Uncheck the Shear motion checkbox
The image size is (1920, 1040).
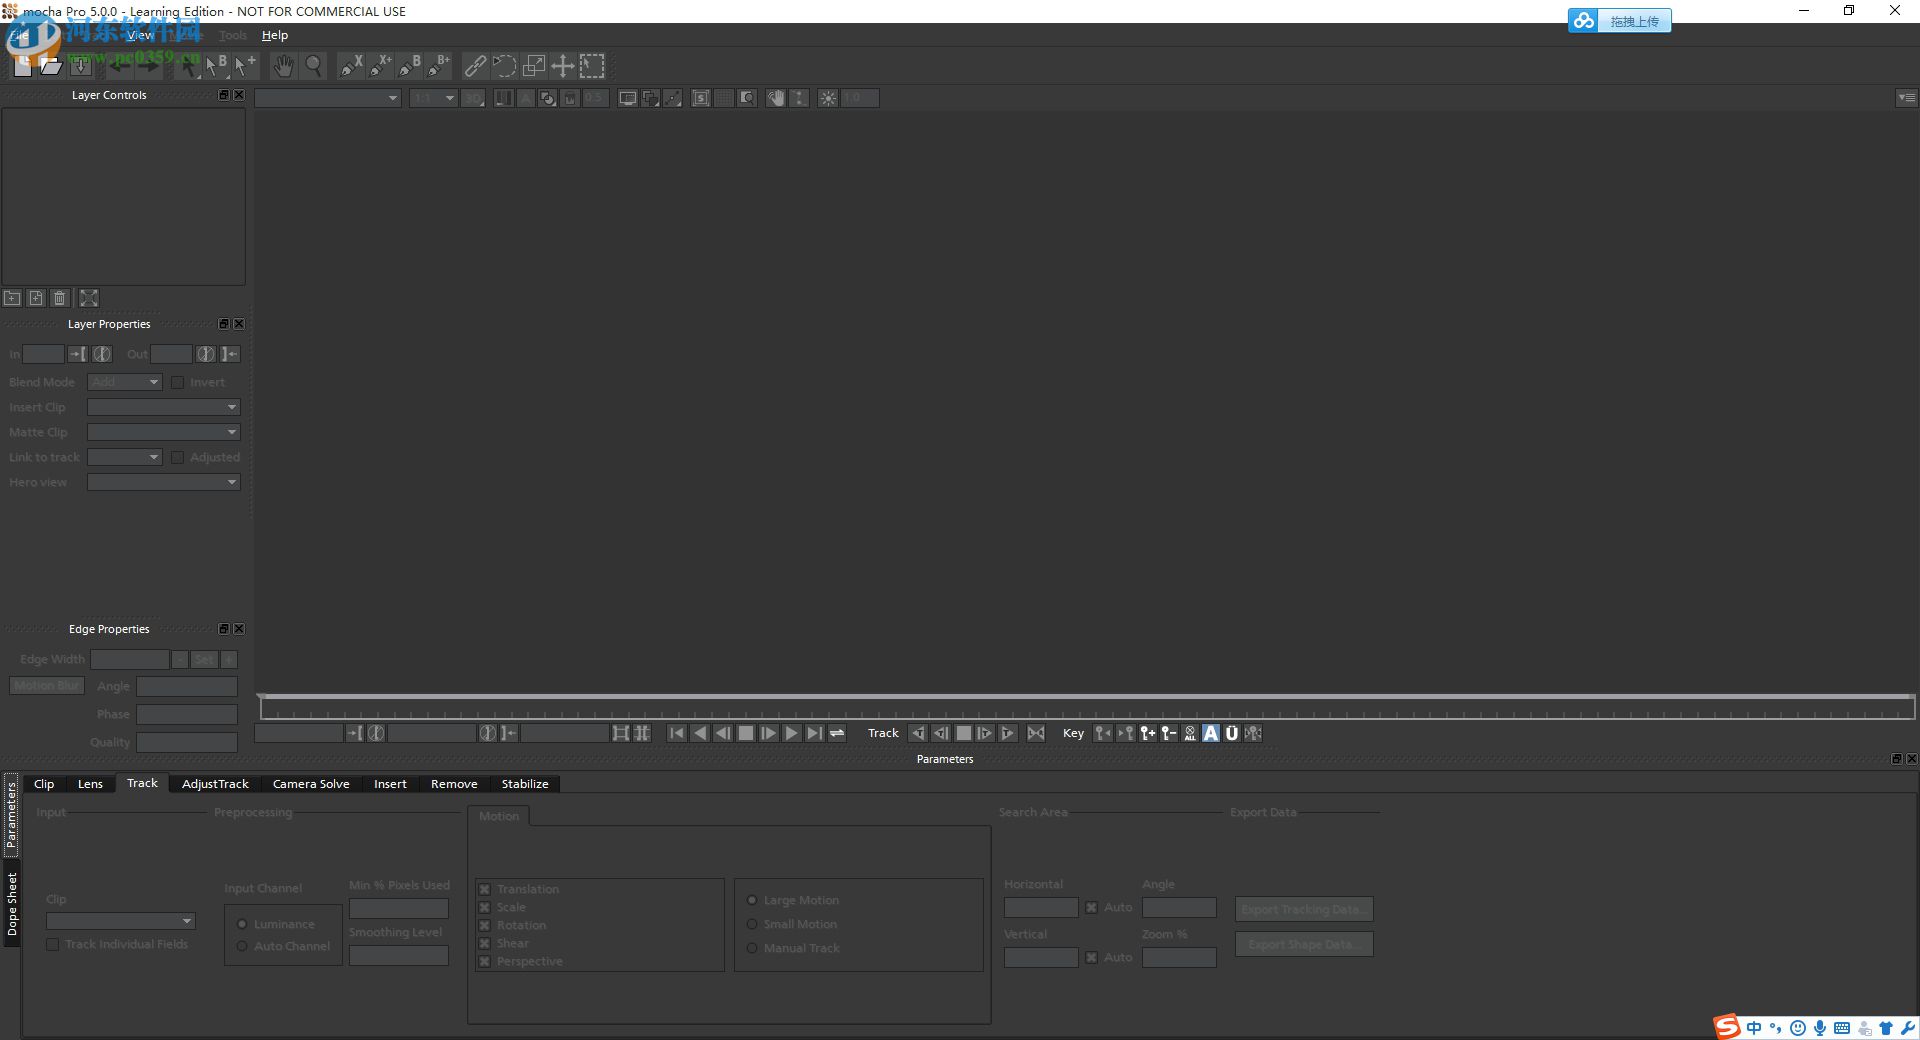pyautogui.click(x=485, y=943)
